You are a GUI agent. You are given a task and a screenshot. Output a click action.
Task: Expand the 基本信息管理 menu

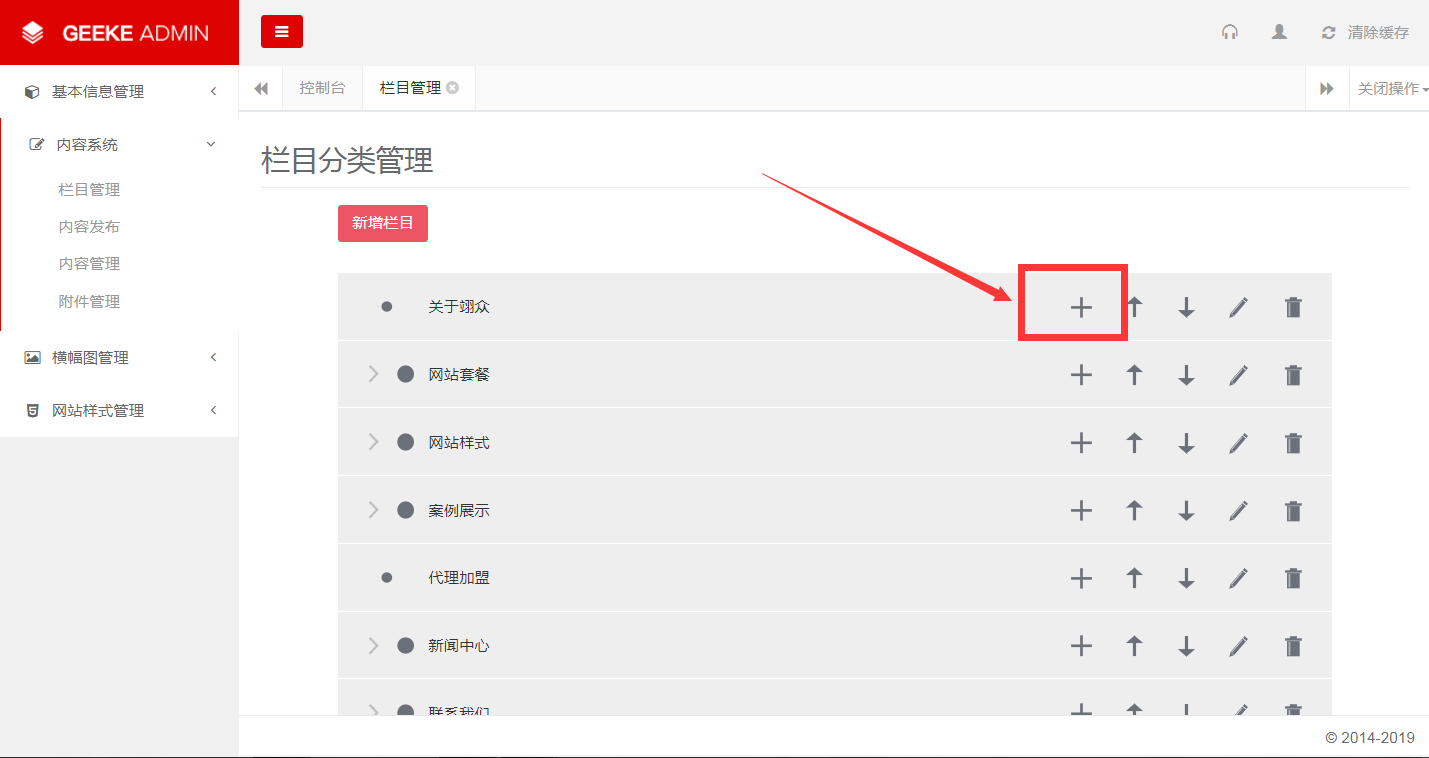[119, 91]
